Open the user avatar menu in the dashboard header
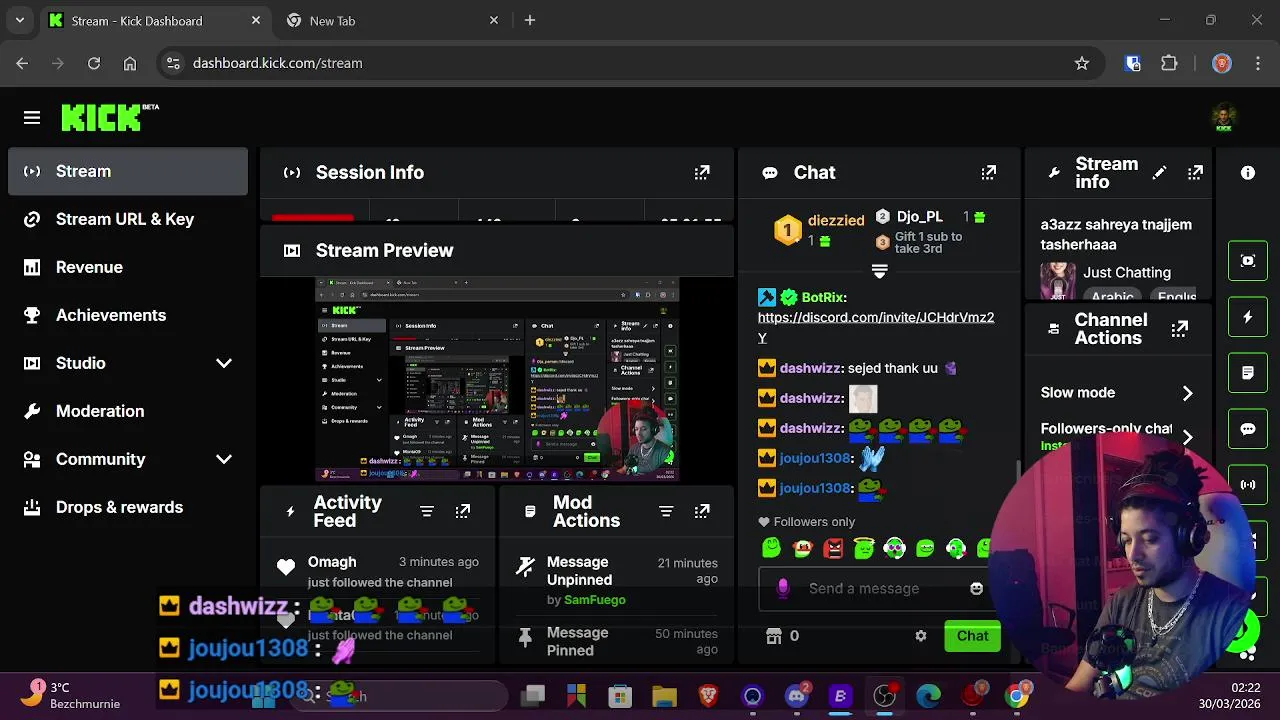Viewport: 1280px width, 720px height. click(1224, 118)
